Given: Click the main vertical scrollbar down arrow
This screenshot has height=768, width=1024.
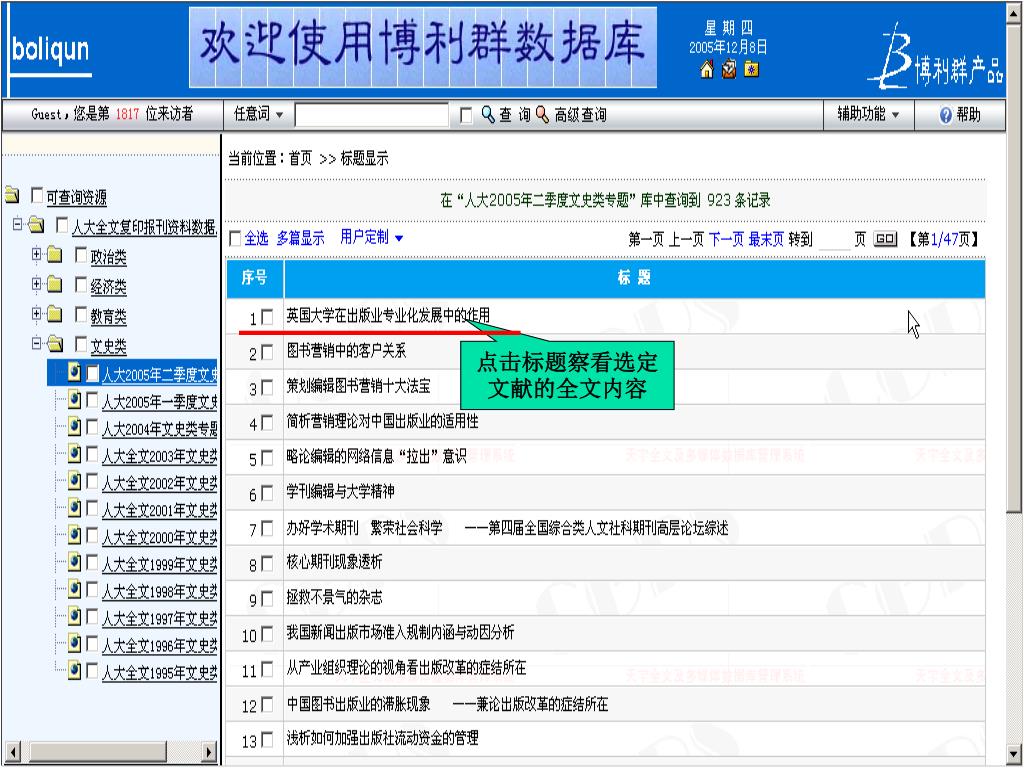Looking at the screenshot, I should pyautogui.click(x=1014, y=753).
